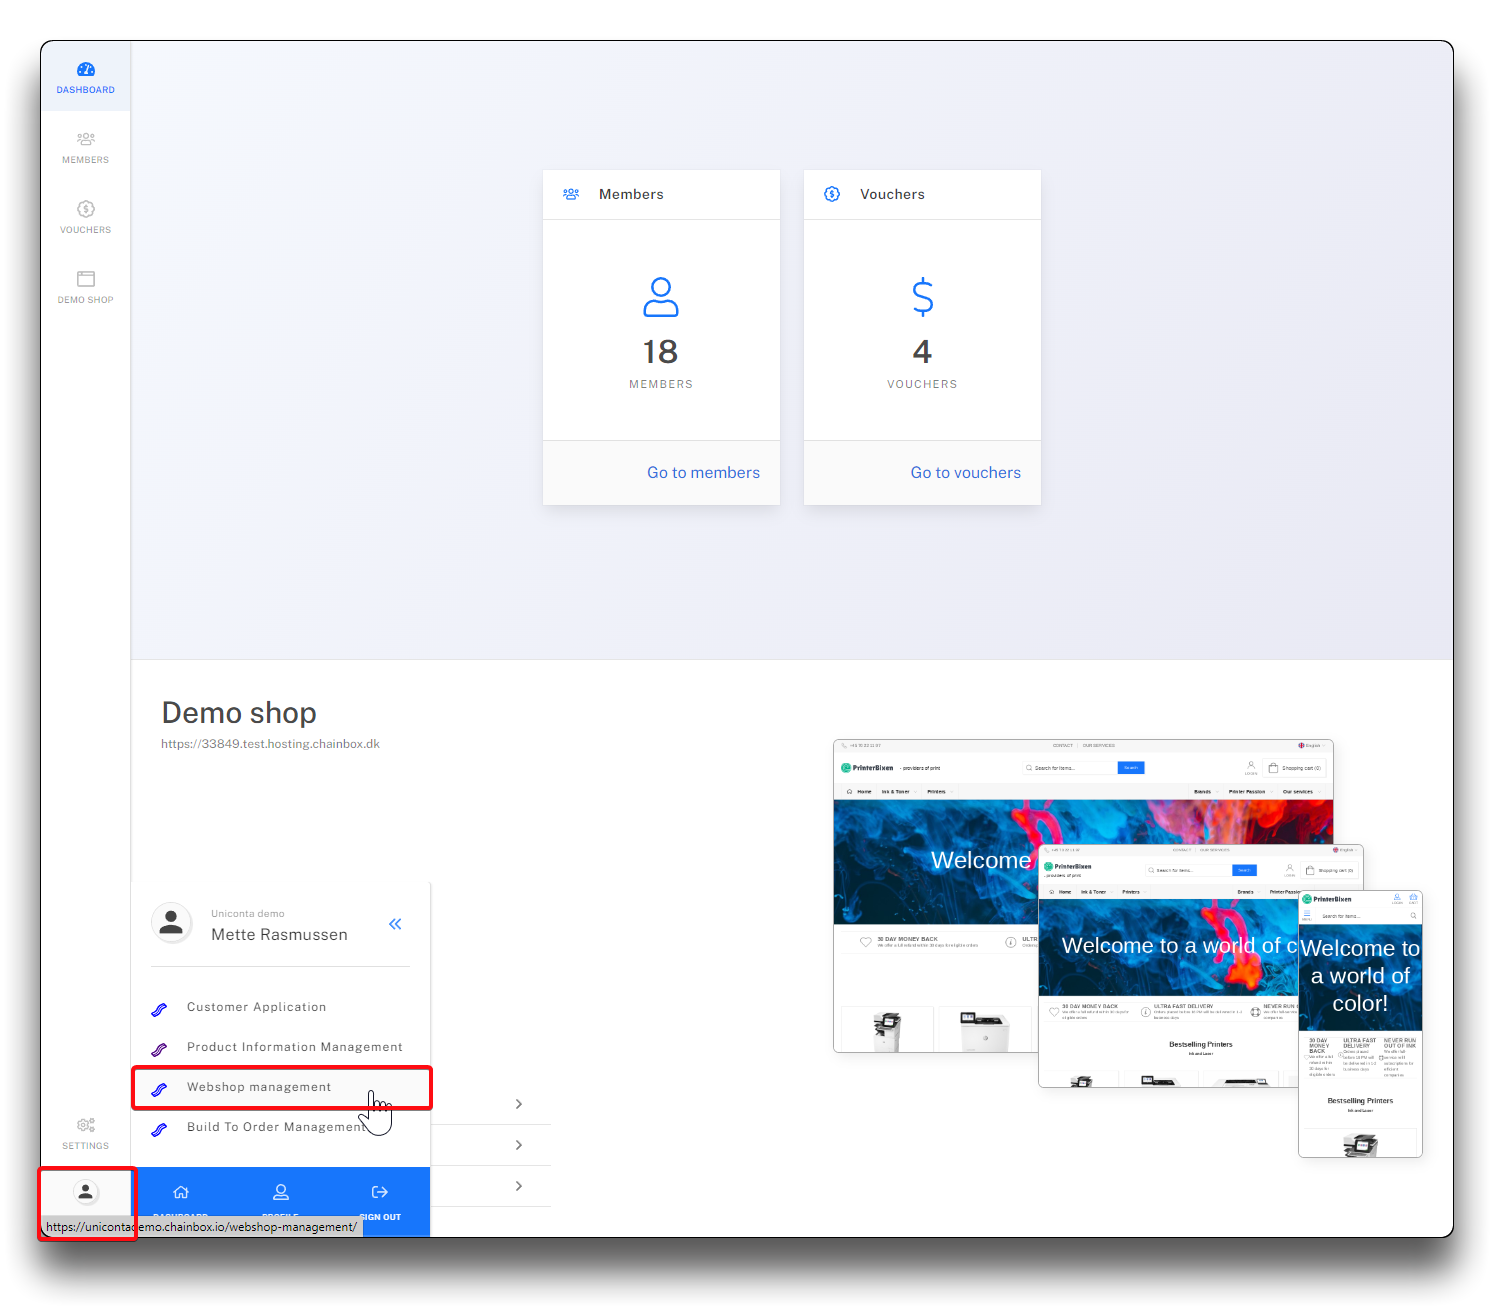This screenshot has width=1494, height=1310.
Task: Choose Build To Order Management
Action: pos(275,1127)
